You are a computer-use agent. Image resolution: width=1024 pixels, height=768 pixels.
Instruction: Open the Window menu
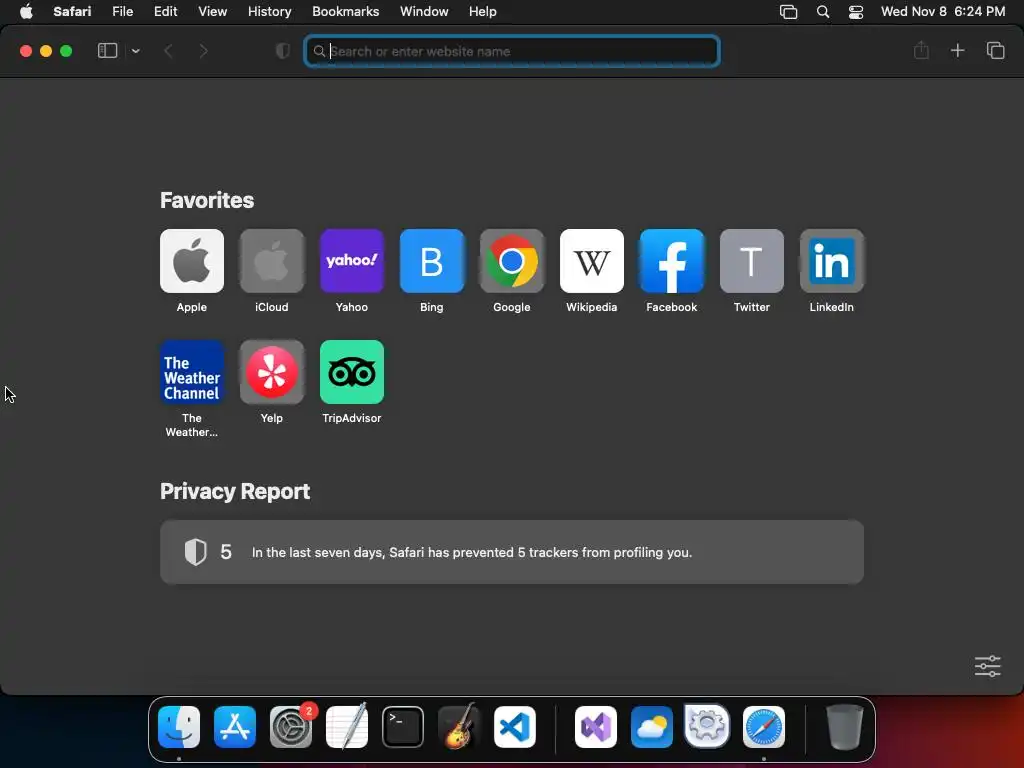coord(424,12)
